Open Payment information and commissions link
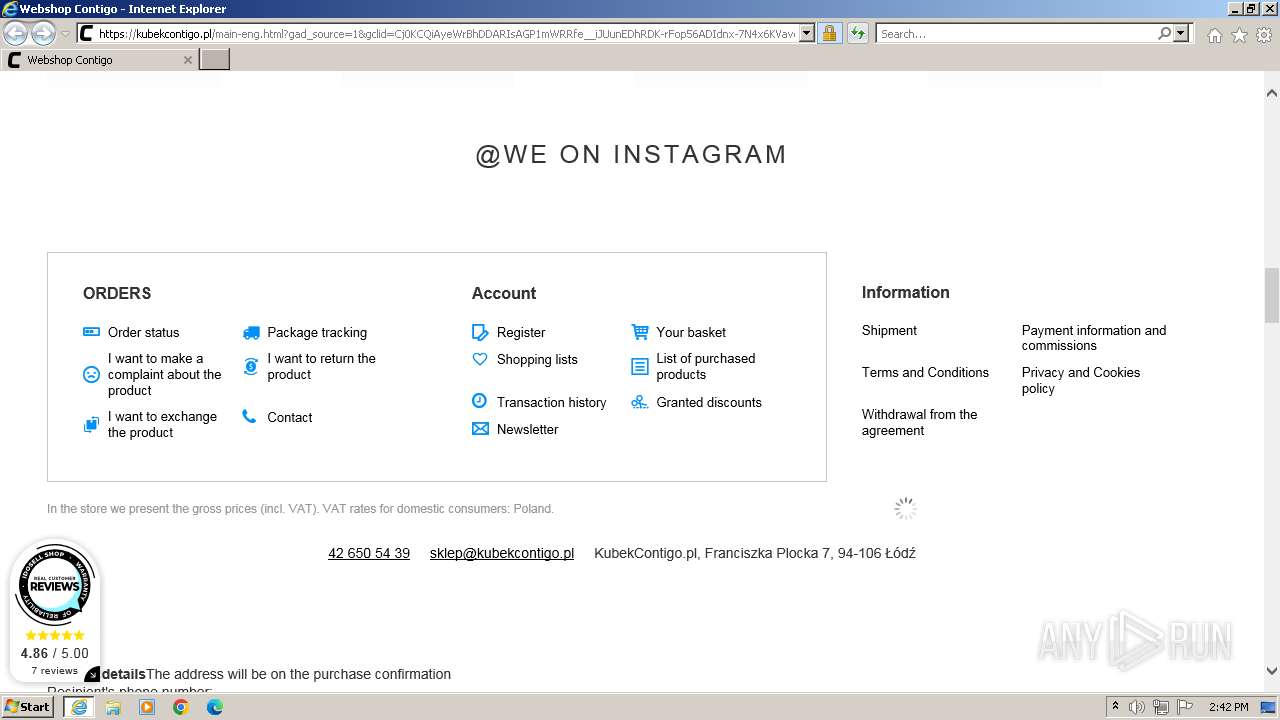 pyautogui.click(x=1094, y=338)
